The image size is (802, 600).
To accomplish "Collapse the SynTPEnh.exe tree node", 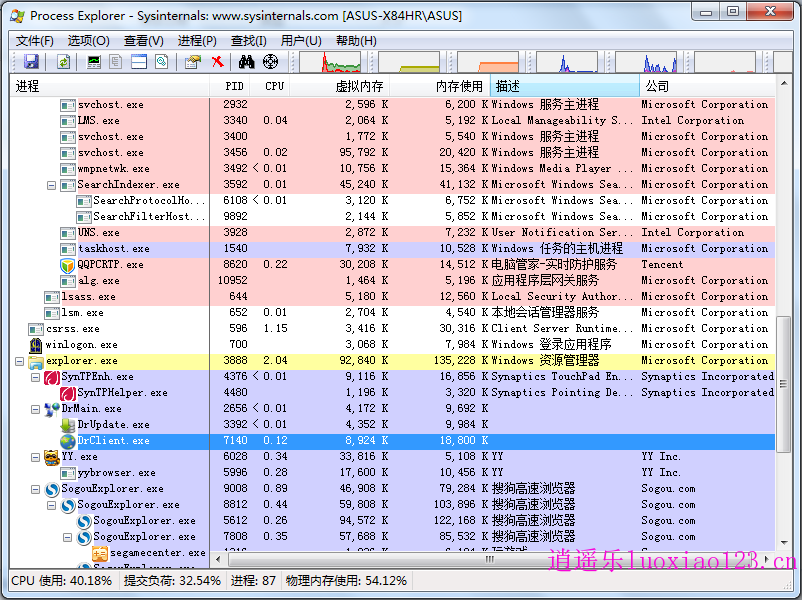I will pos(35,377).
